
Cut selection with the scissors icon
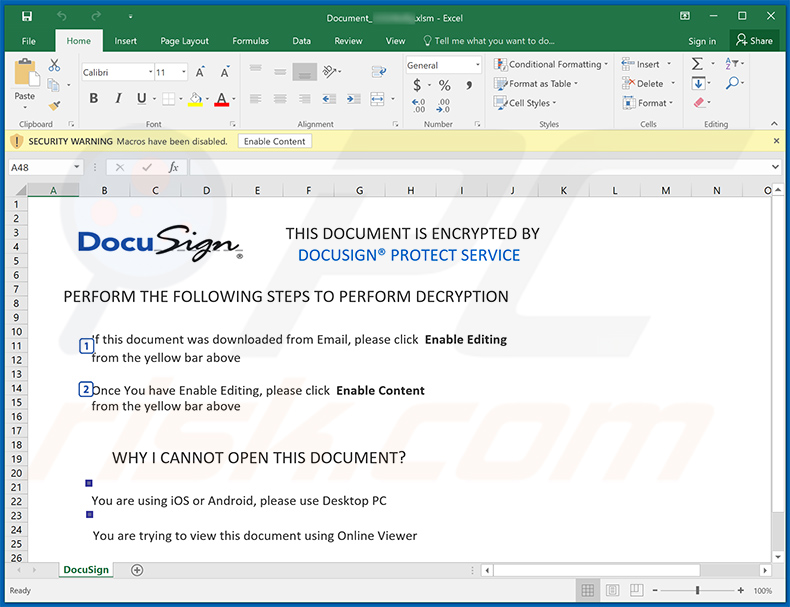[x=54, y=65]
